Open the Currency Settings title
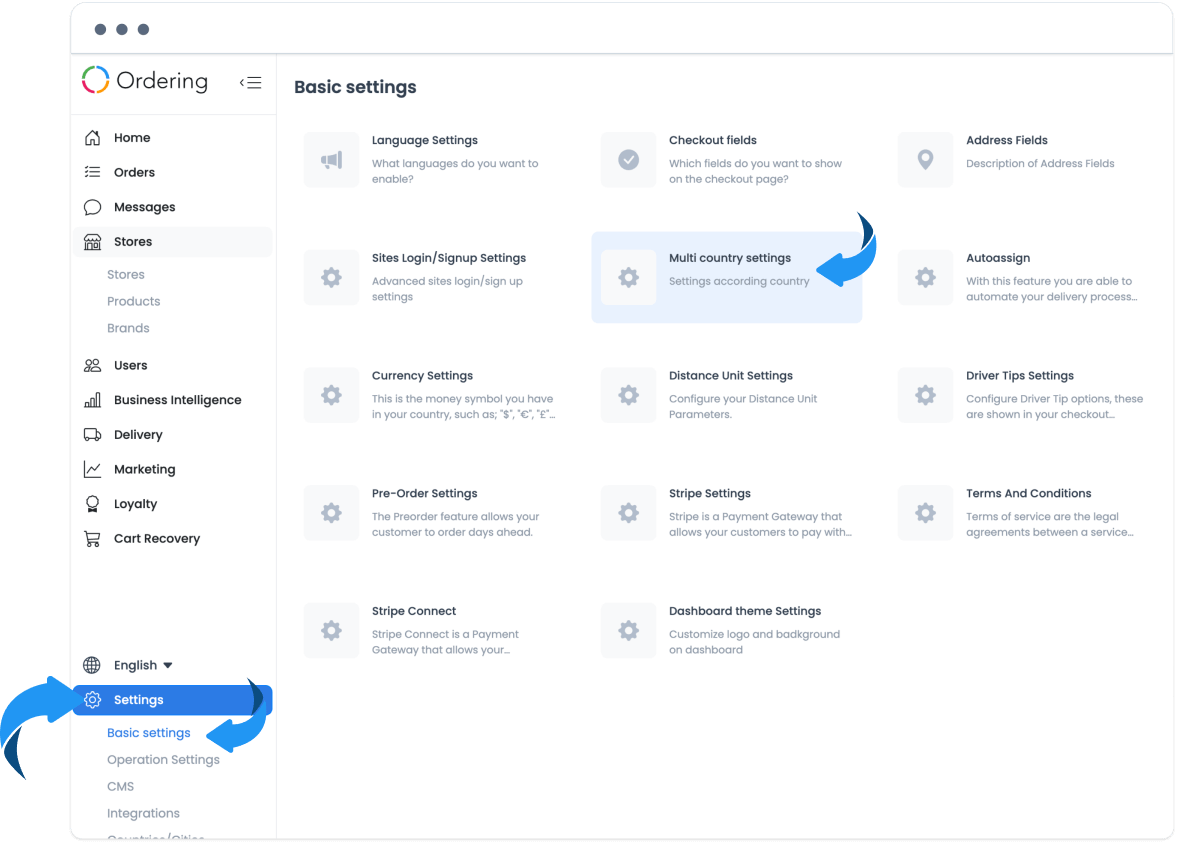 (423, 376)
